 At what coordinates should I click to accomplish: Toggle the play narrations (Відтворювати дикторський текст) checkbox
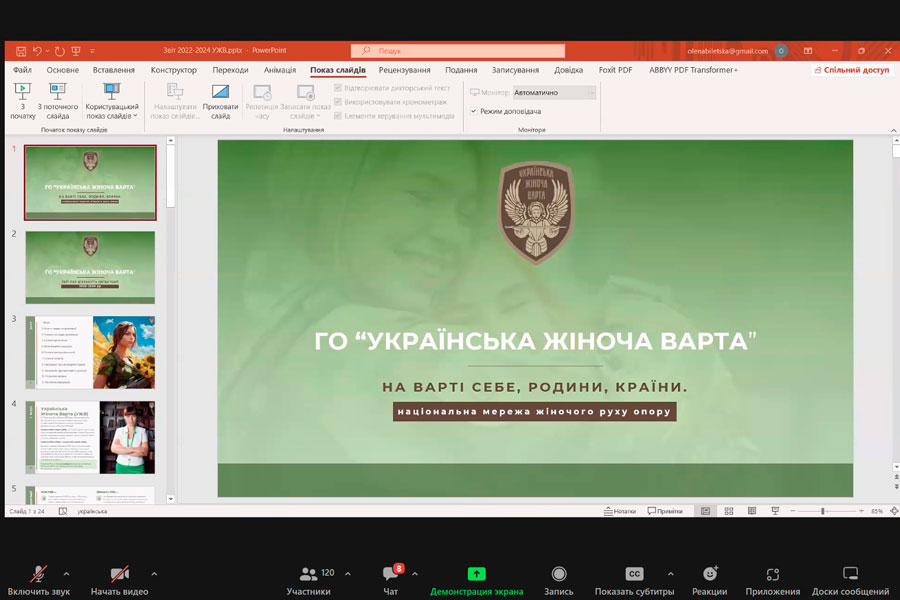click(x=338, y=88)
